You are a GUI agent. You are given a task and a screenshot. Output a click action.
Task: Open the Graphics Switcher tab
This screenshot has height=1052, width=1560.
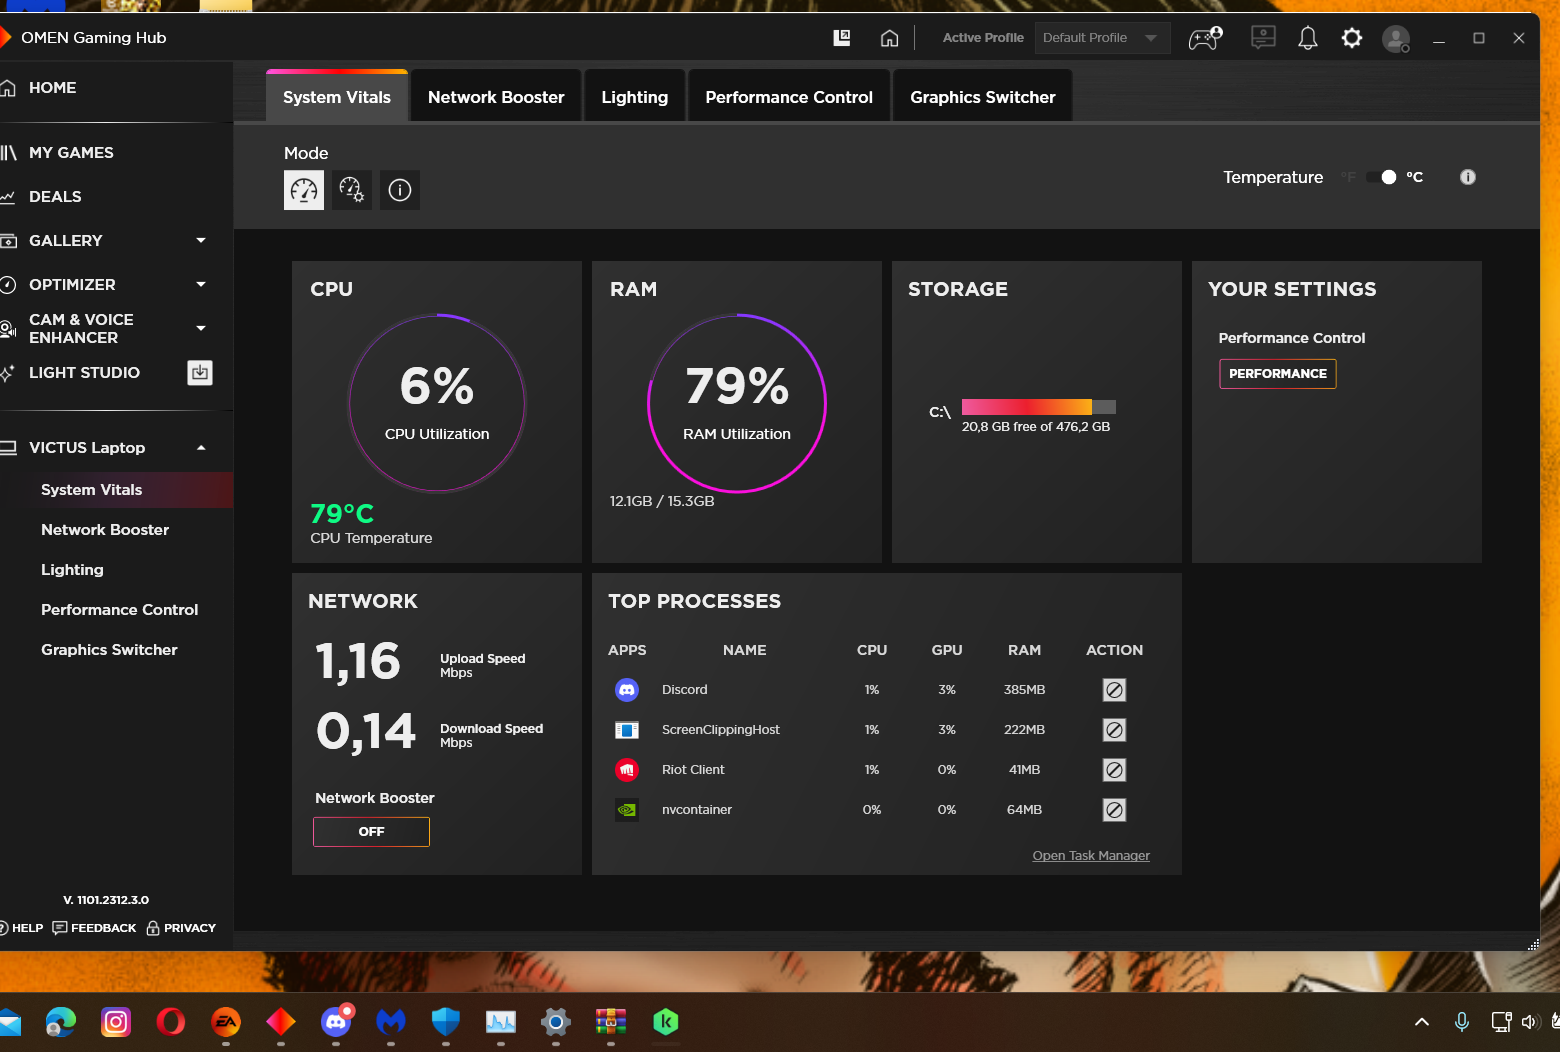[983, 97]
